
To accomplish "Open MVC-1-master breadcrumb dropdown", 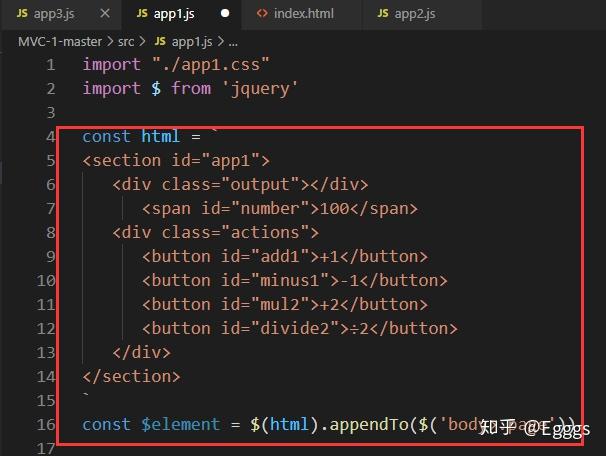I will pyautogui.click(x=59, y=41).
